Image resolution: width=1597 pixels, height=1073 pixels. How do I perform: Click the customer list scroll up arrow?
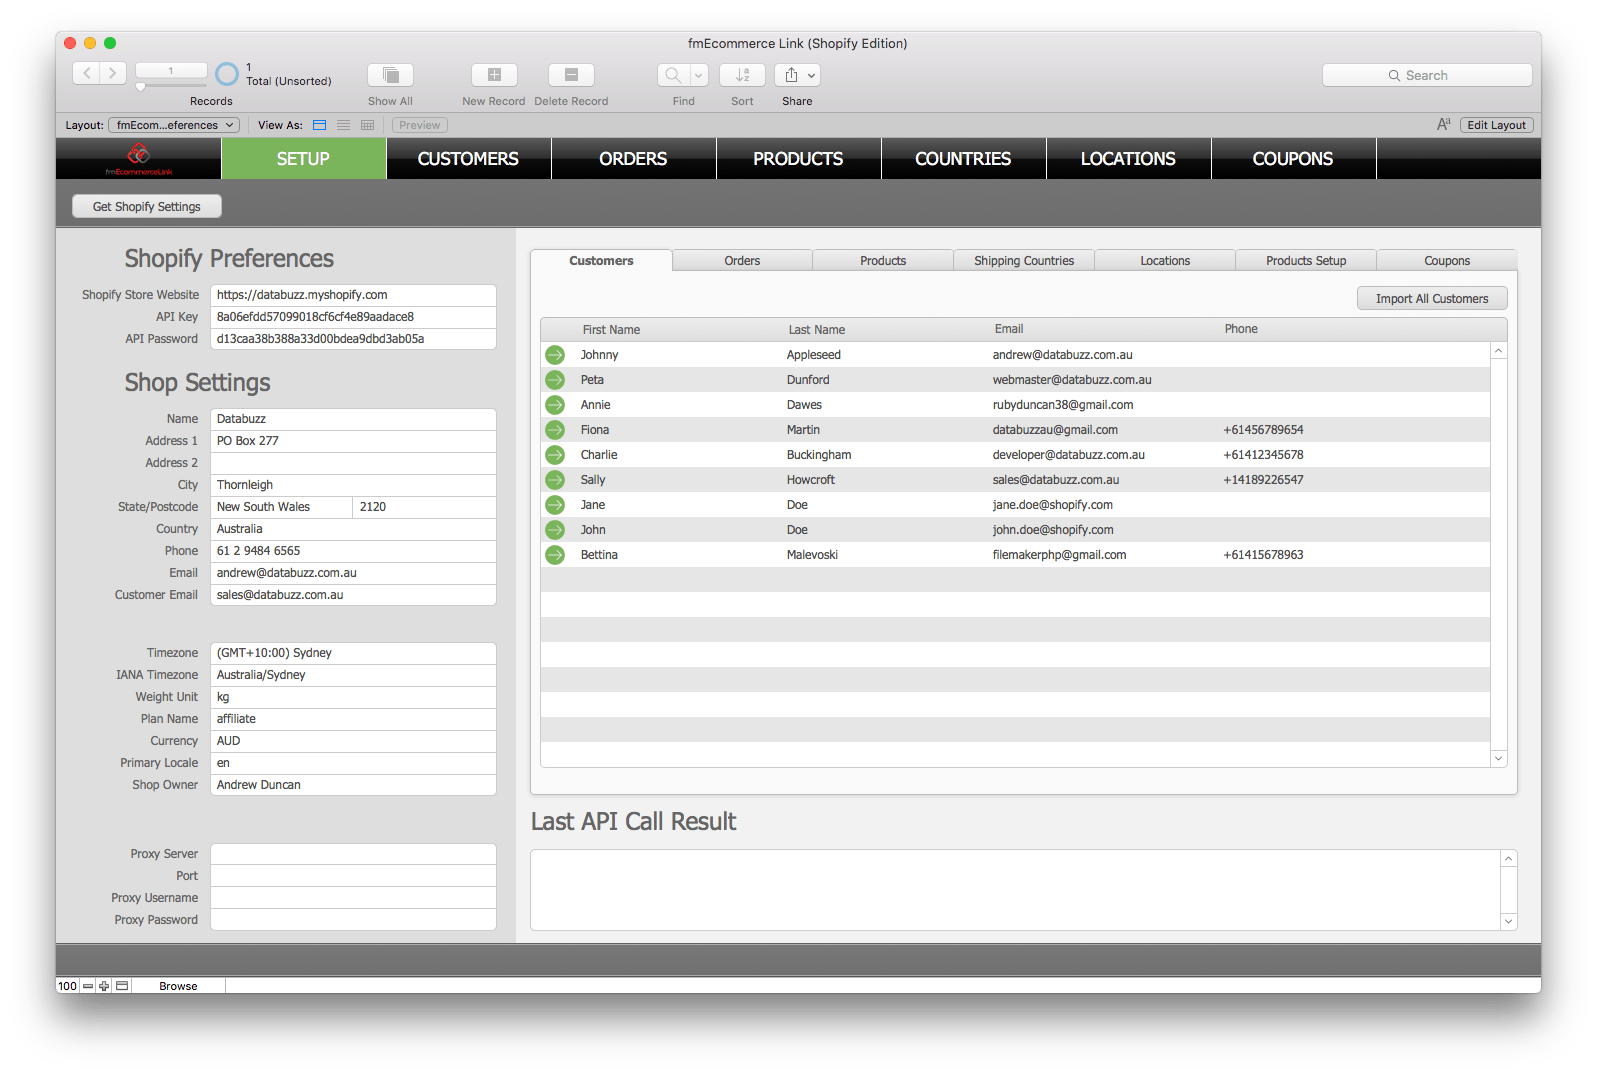click(1498, 351)
